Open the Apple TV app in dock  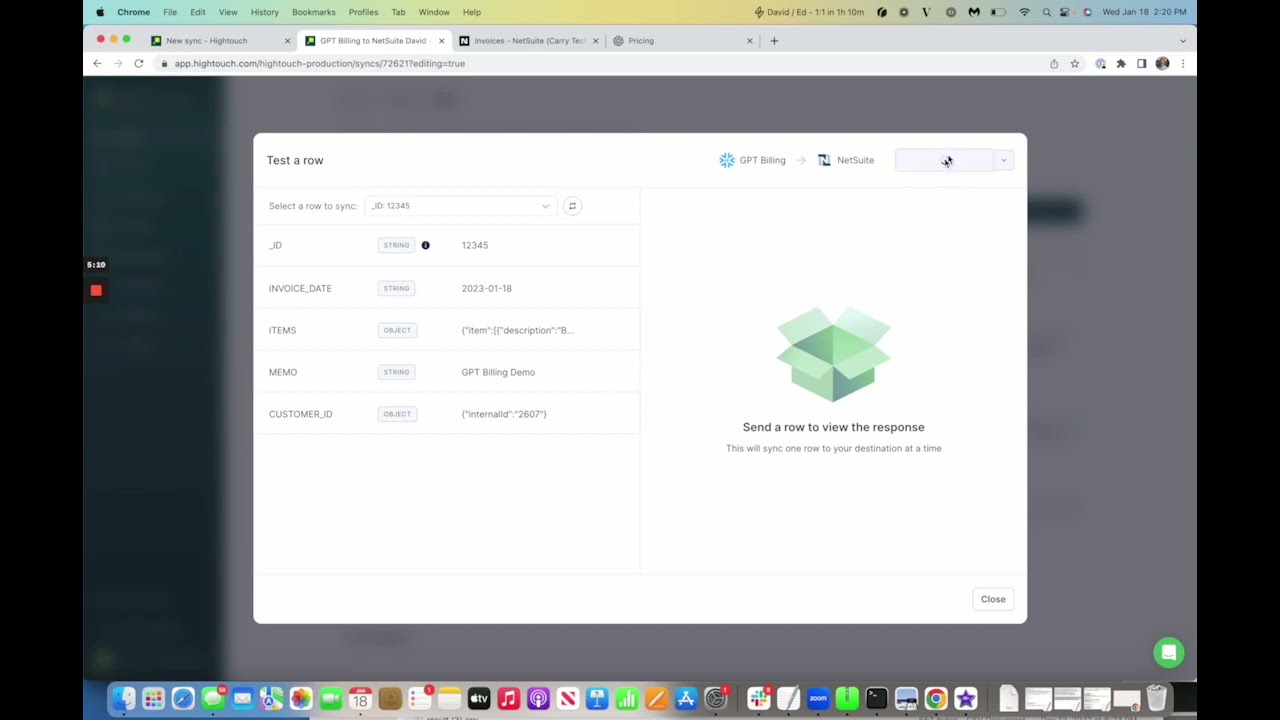click(x=479, y=699)
